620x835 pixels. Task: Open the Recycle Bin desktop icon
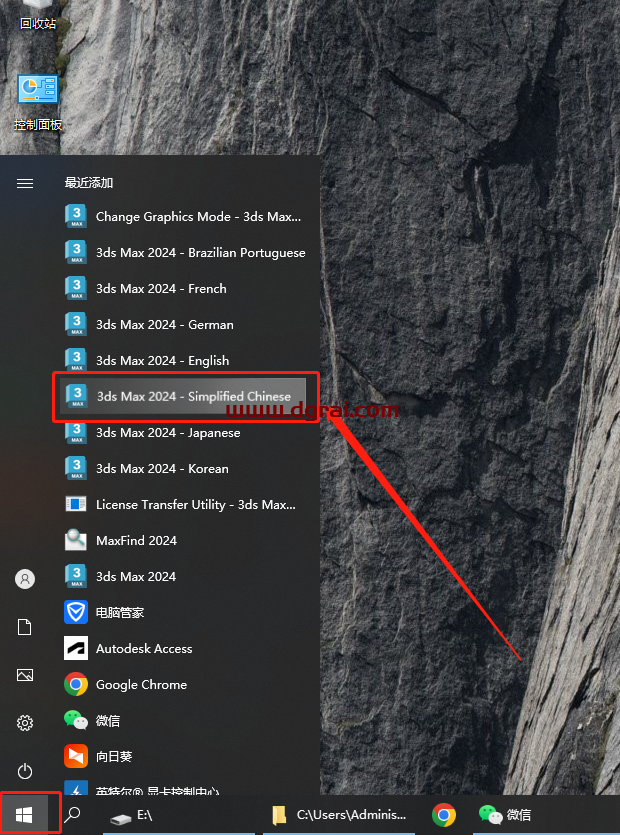pos(38,14)
